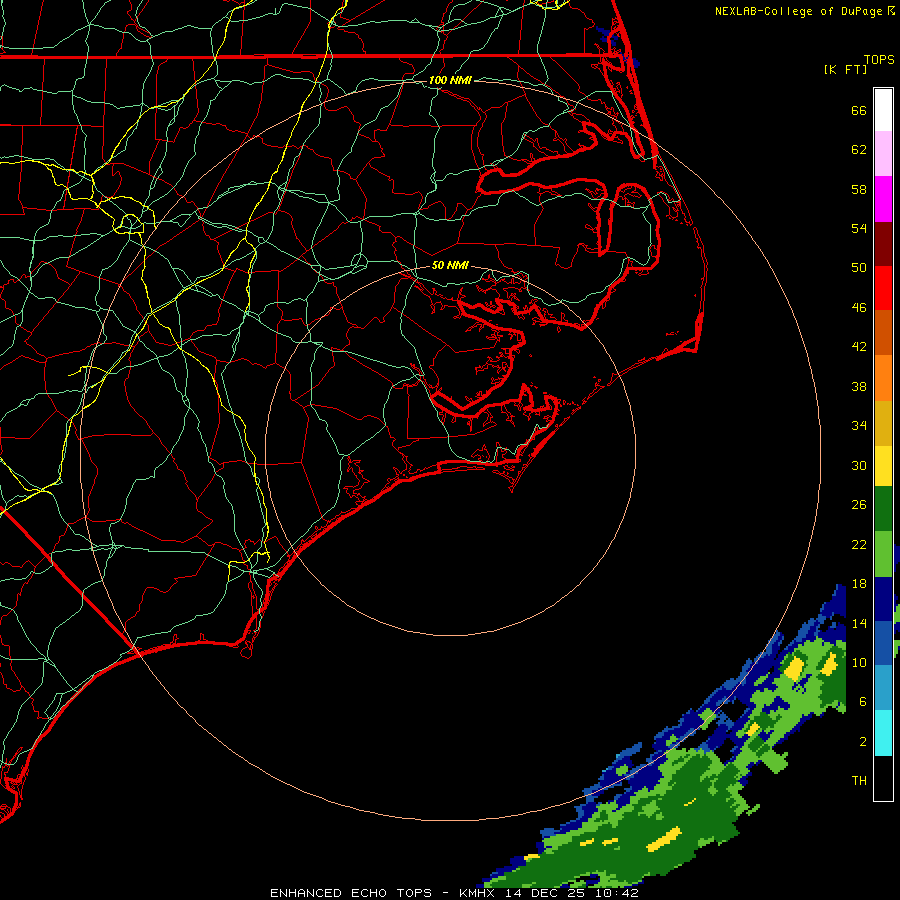Screen dimensions: 900x900
Task: Click the light green 22 kft swatch
Action: pos(883,554)
